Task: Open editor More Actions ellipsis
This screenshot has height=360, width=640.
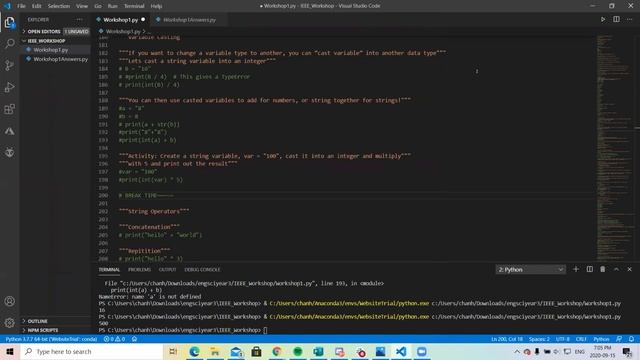Action: point(630,19)
